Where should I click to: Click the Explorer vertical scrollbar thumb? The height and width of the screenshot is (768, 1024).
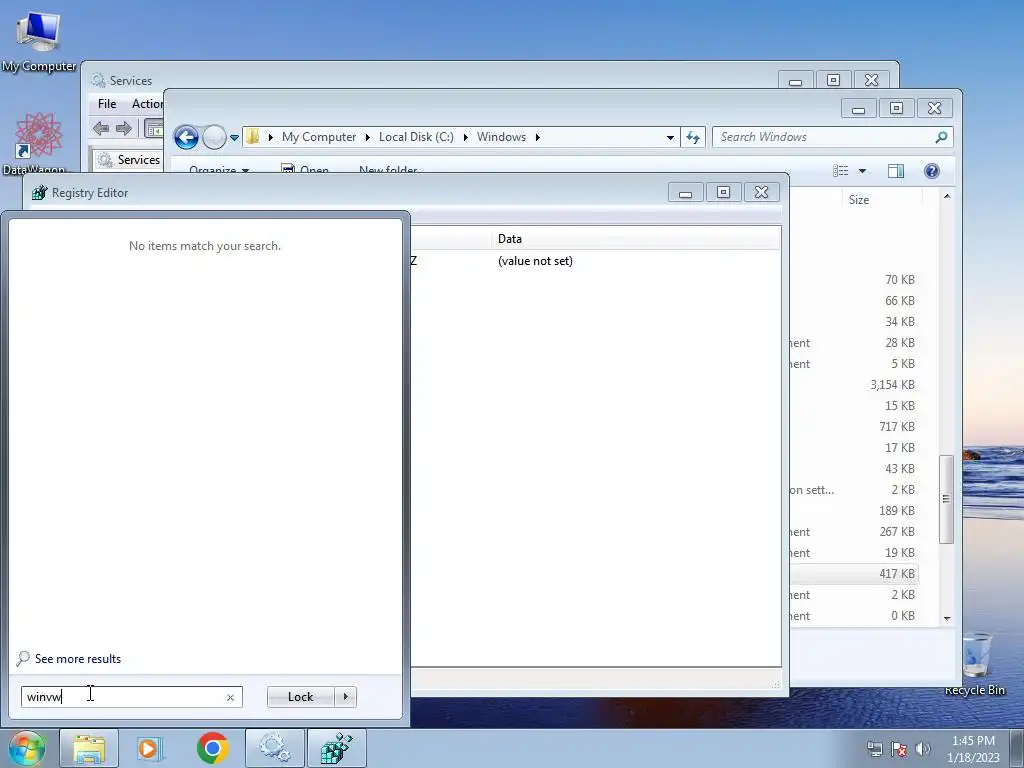[x=946, y=500]
